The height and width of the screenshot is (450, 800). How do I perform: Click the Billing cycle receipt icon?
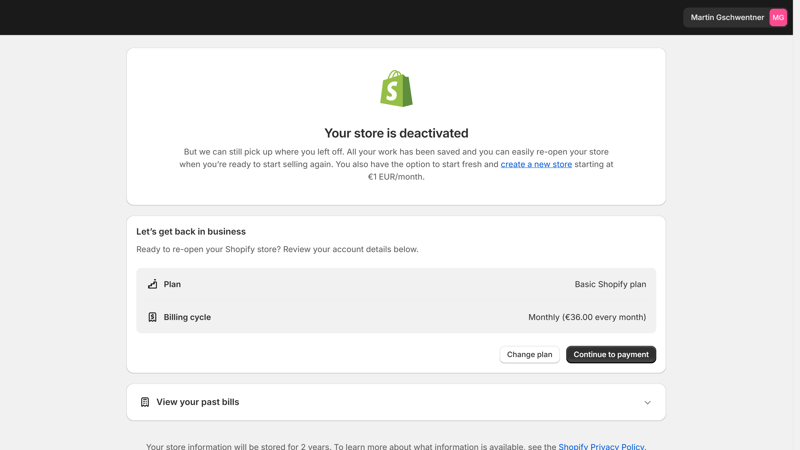[152, 317]
